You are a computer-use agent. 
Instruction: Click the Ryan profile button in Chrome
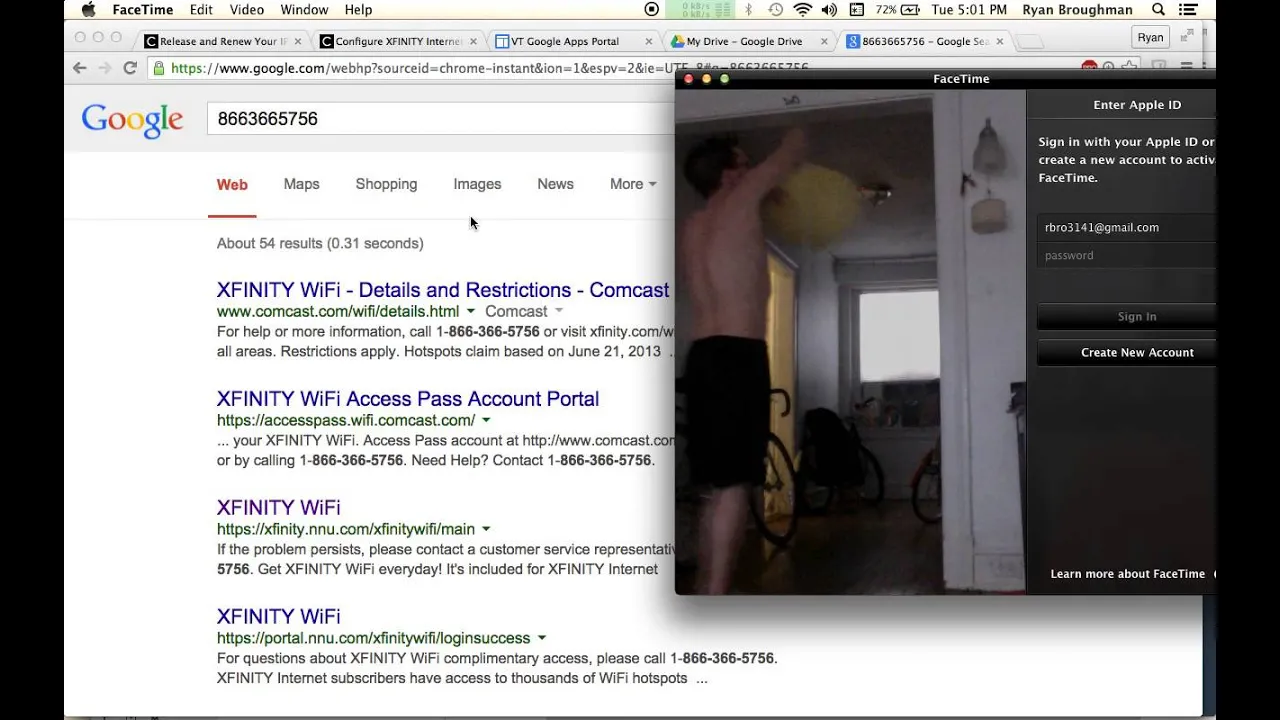click(1150, 37)
